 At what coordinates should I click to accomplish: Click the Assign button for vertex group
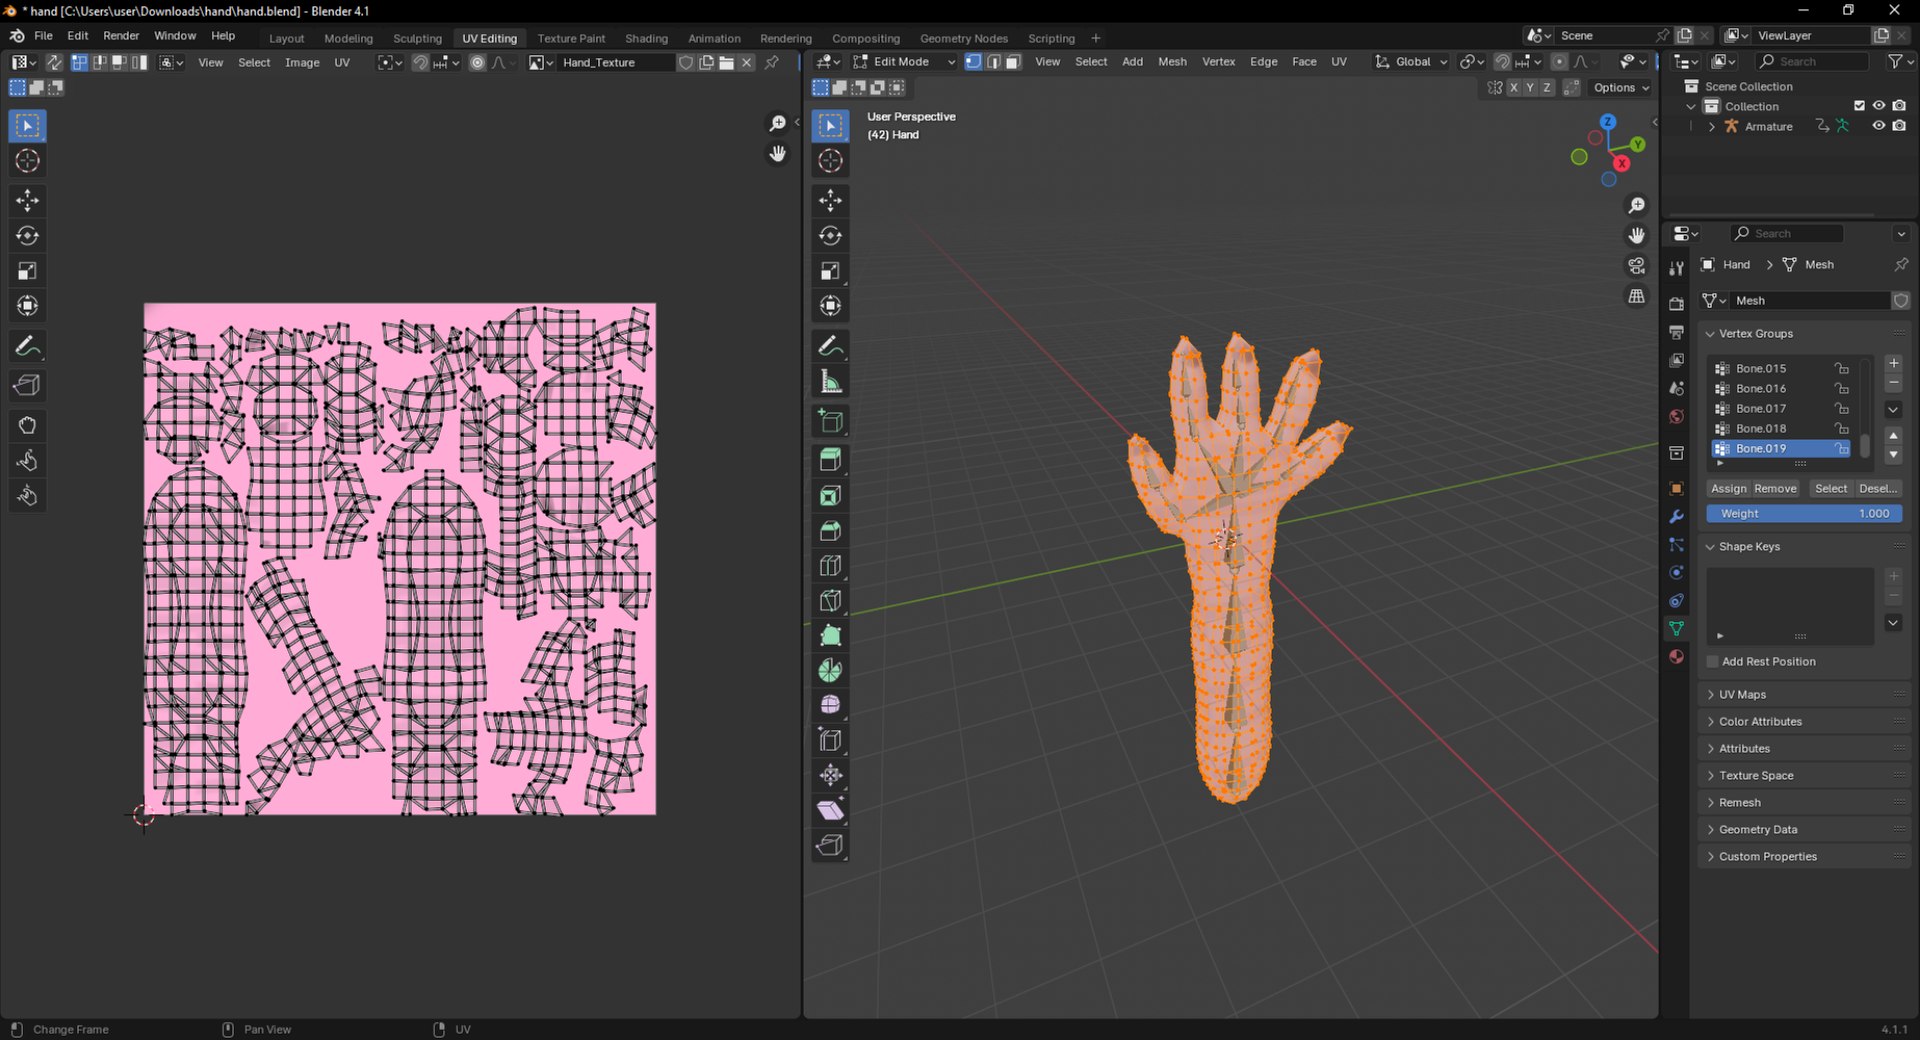pos(1728,489)
